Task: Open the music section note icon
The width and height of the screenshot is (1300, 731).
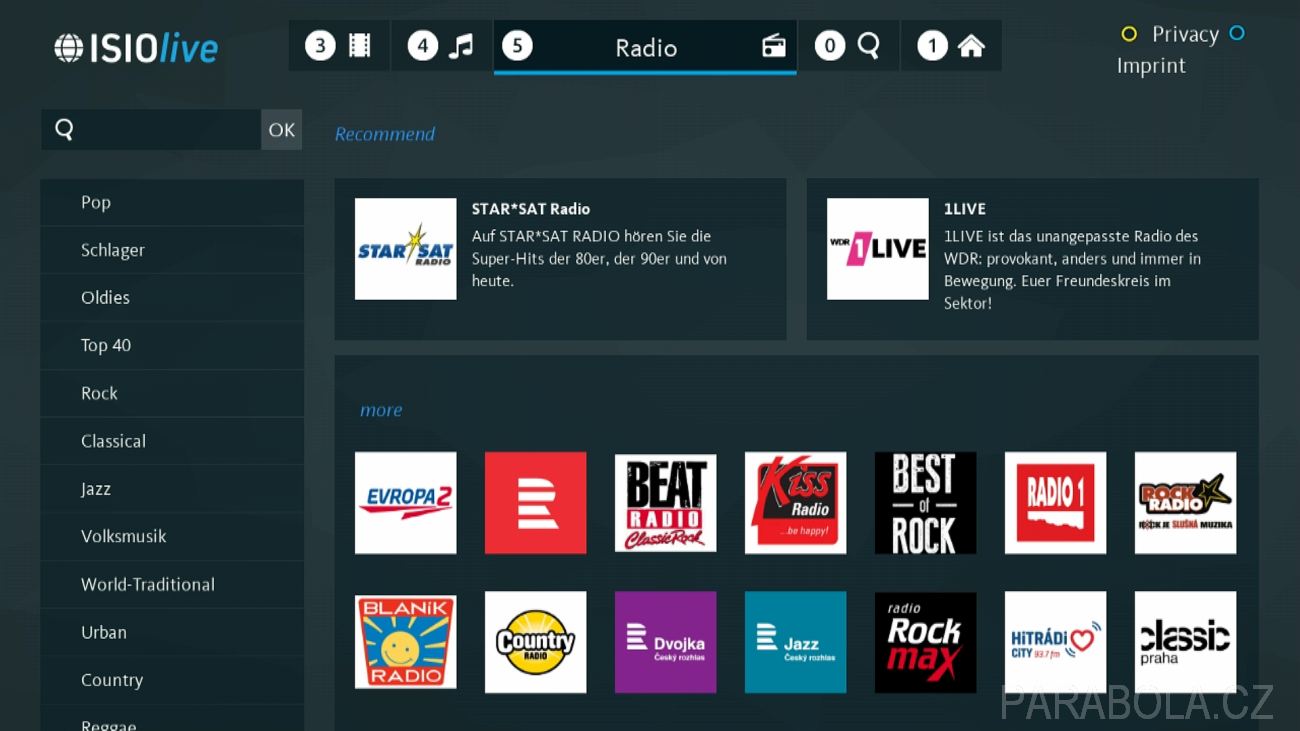Action: point(461,45)
